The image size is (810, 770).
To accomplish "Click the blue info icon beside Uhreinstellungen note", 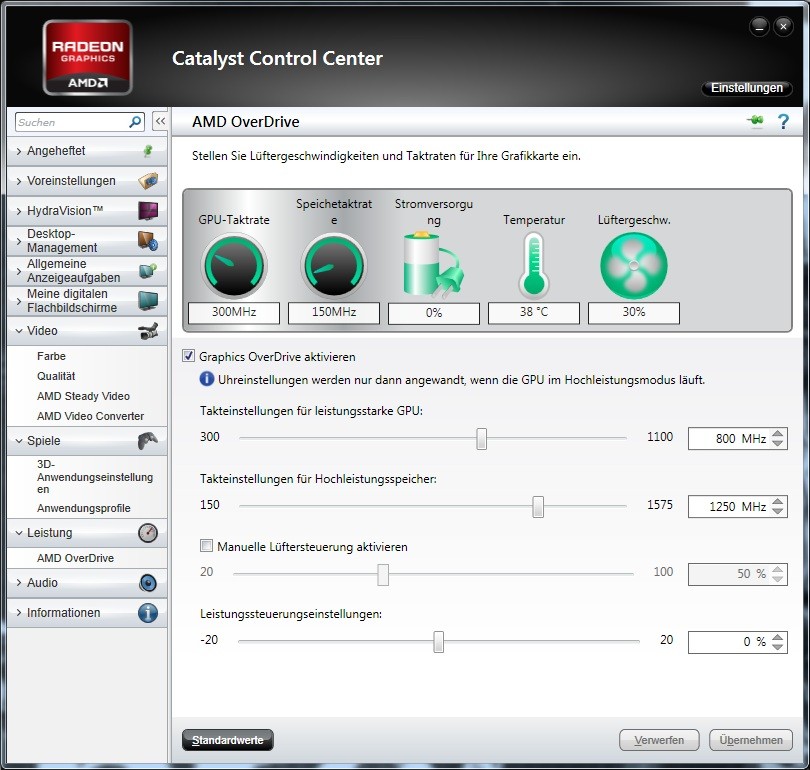I will coord(207,379).
